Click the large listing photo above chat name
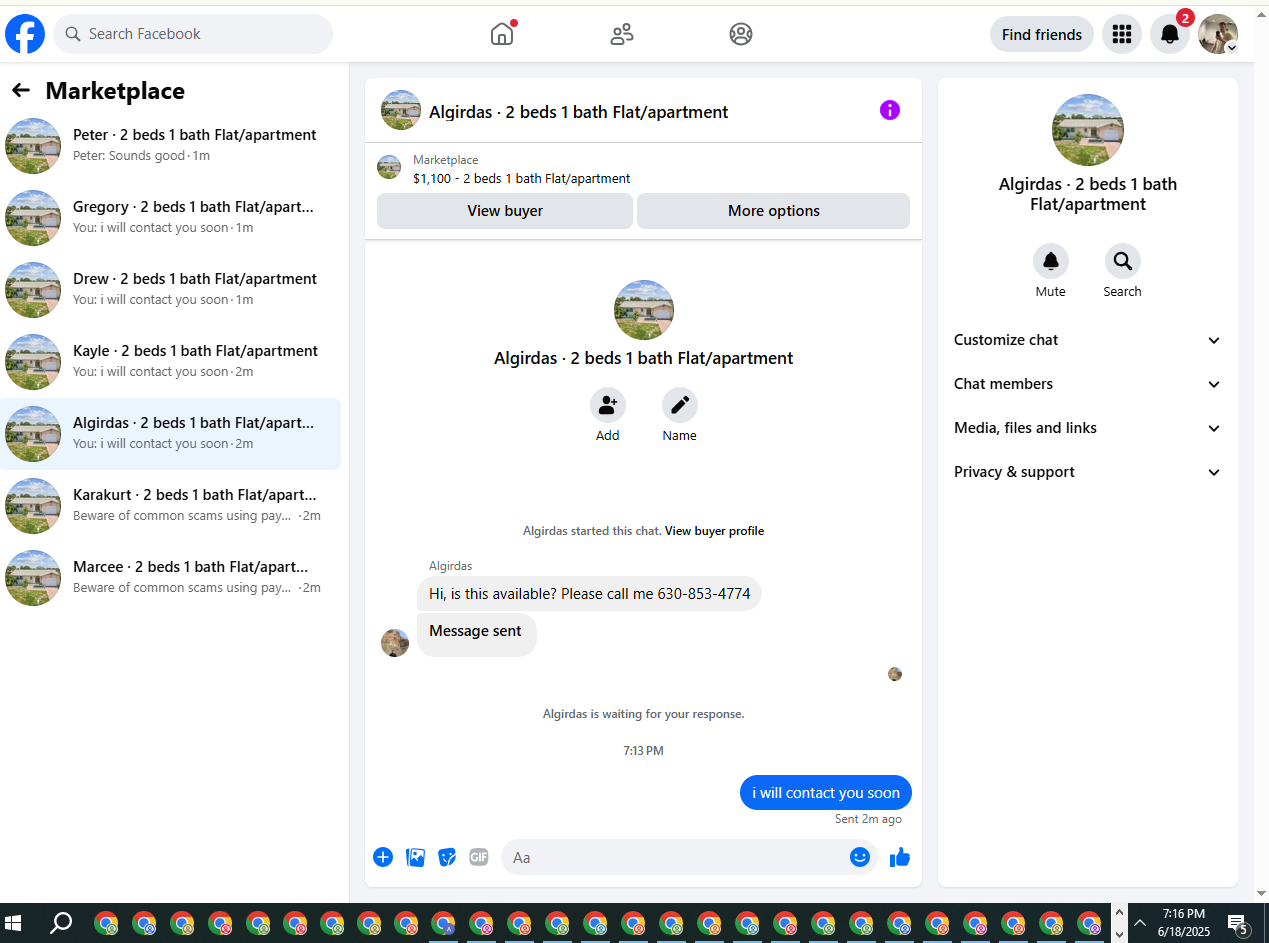This screenshot has height=943, width=1269. 644,310
